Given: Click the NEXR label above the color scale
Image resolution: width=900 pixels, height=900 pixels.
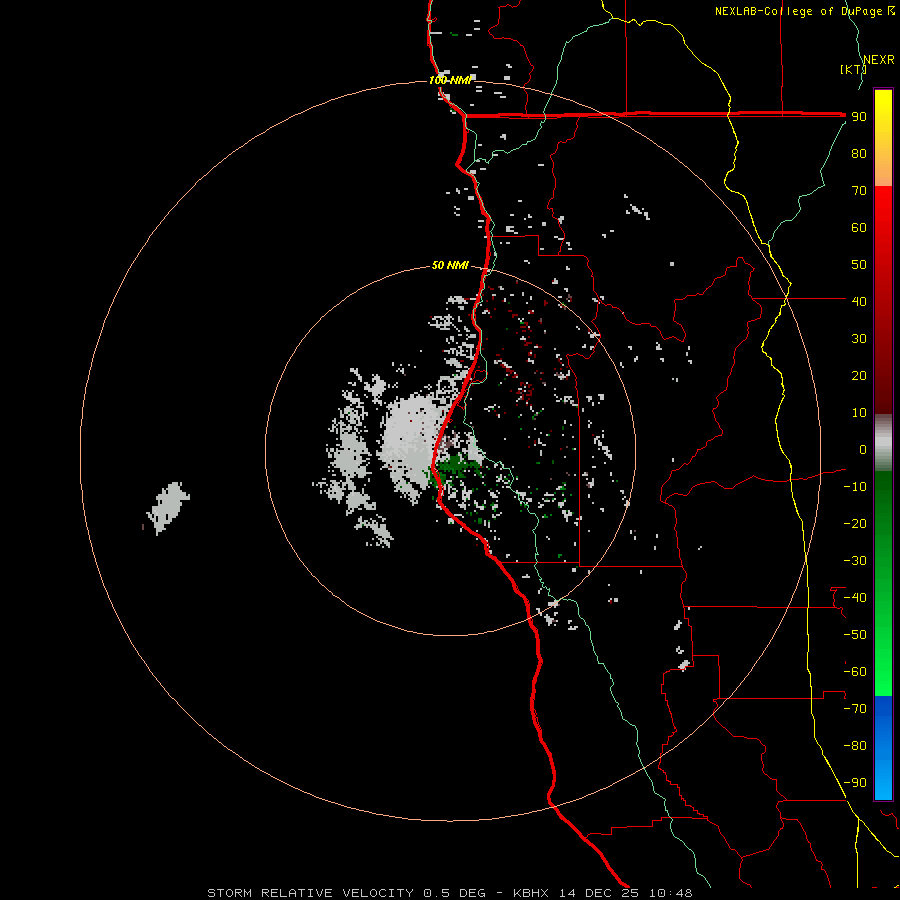Looking at the screenshot, I should pos(879,60).
